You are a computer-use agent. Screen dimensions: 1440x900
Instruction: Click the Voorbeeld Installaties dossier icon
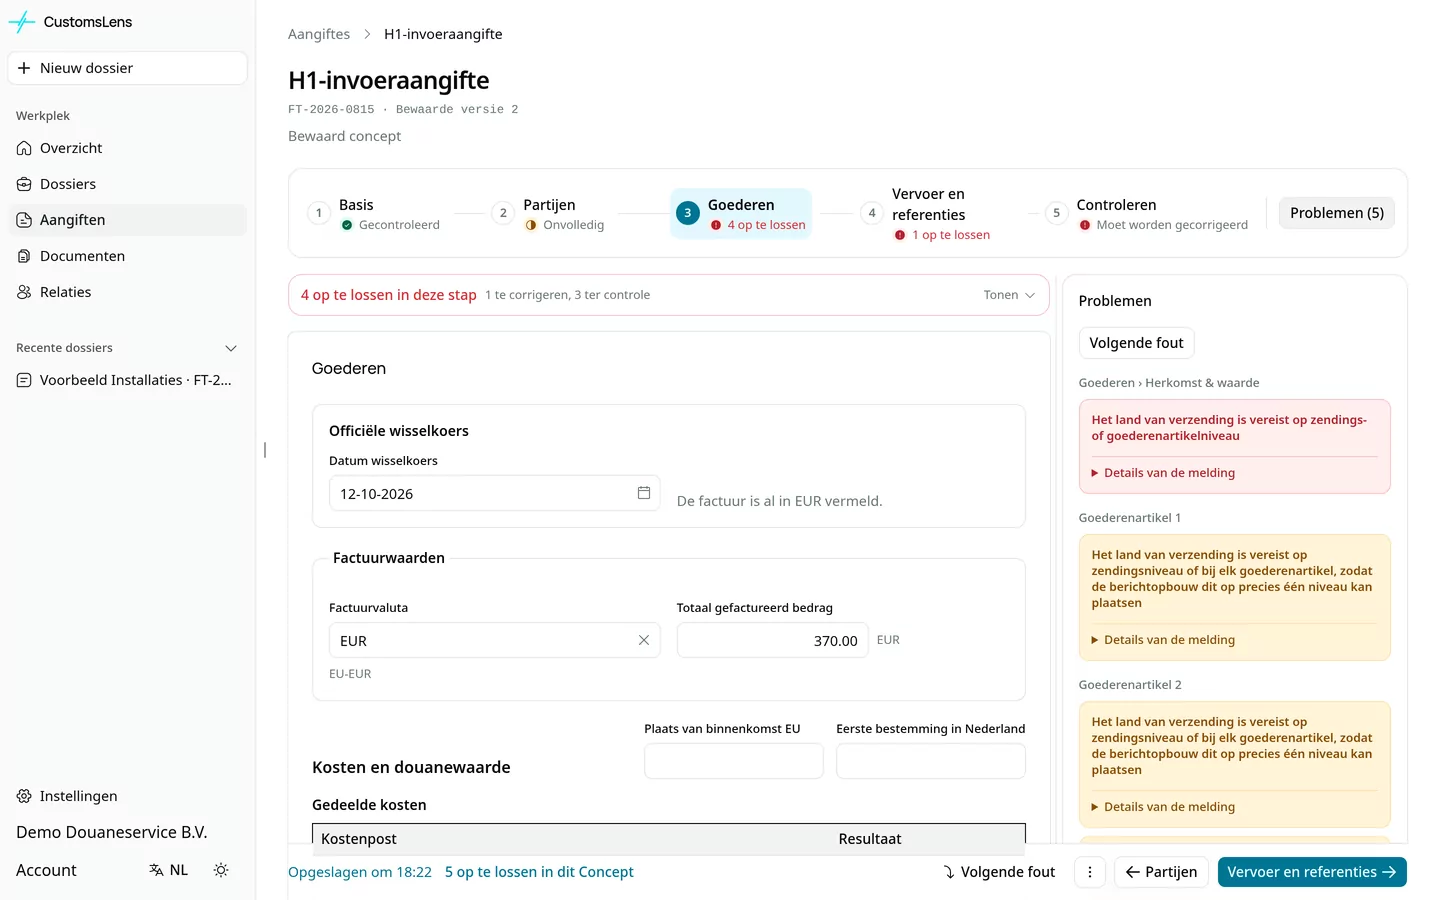(x=24, y=380)
